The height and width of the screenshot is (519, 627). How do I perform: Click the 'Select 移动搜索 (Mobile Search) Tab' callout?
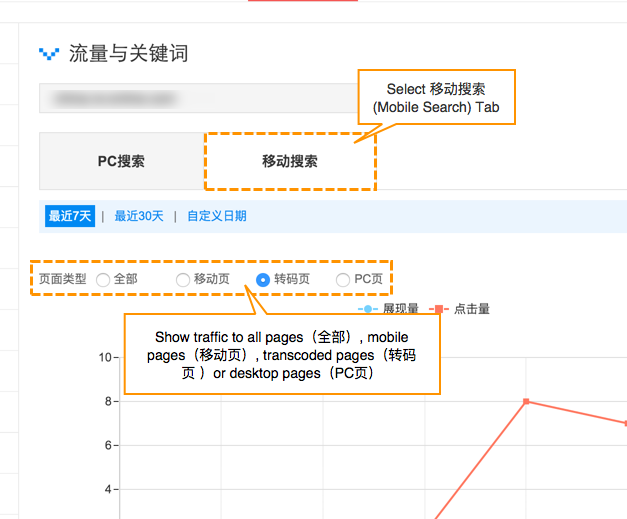tap(436, 98)
